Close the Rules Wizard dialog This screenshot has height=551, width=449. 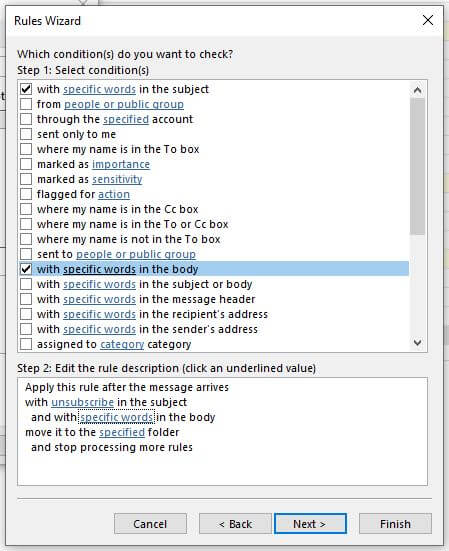tap(428, 20)
